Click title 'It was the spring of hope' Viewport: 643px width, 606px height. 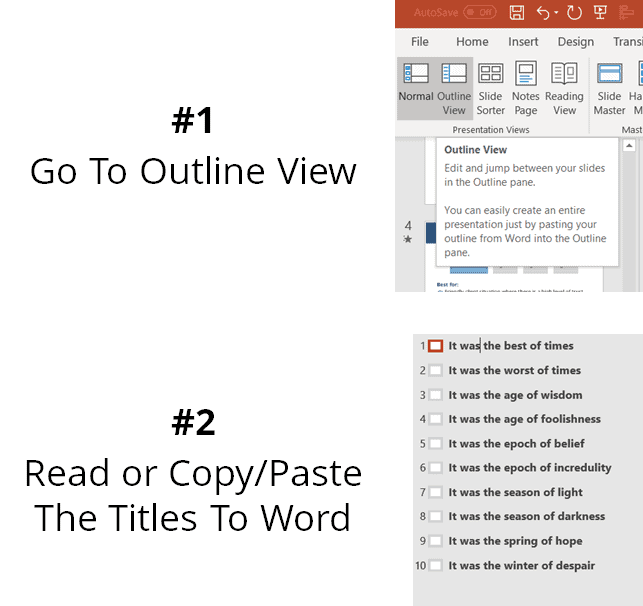tap(515, 541)
